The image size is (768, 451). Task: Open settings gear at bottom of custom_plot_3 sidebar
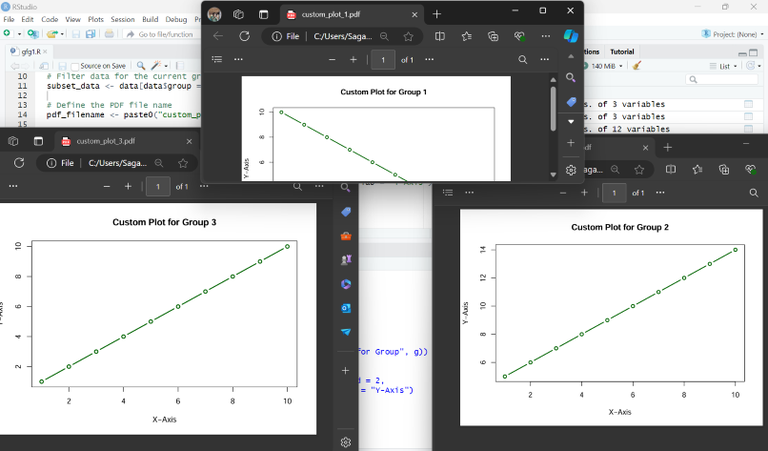(x=346, y=442)
